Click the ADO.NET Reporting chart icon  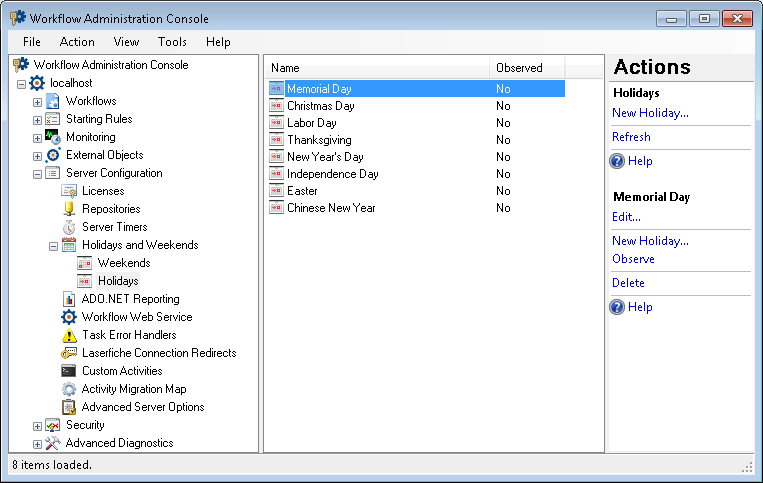(69, 299)
